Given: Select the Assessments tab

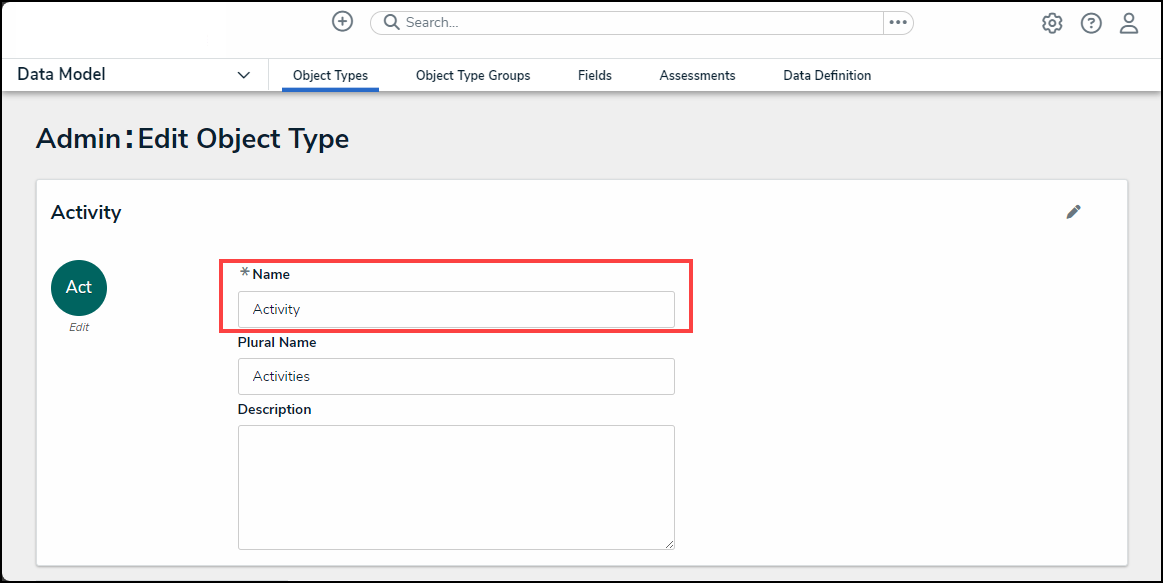Looking at the screenshot, I should tap(697, 75).
